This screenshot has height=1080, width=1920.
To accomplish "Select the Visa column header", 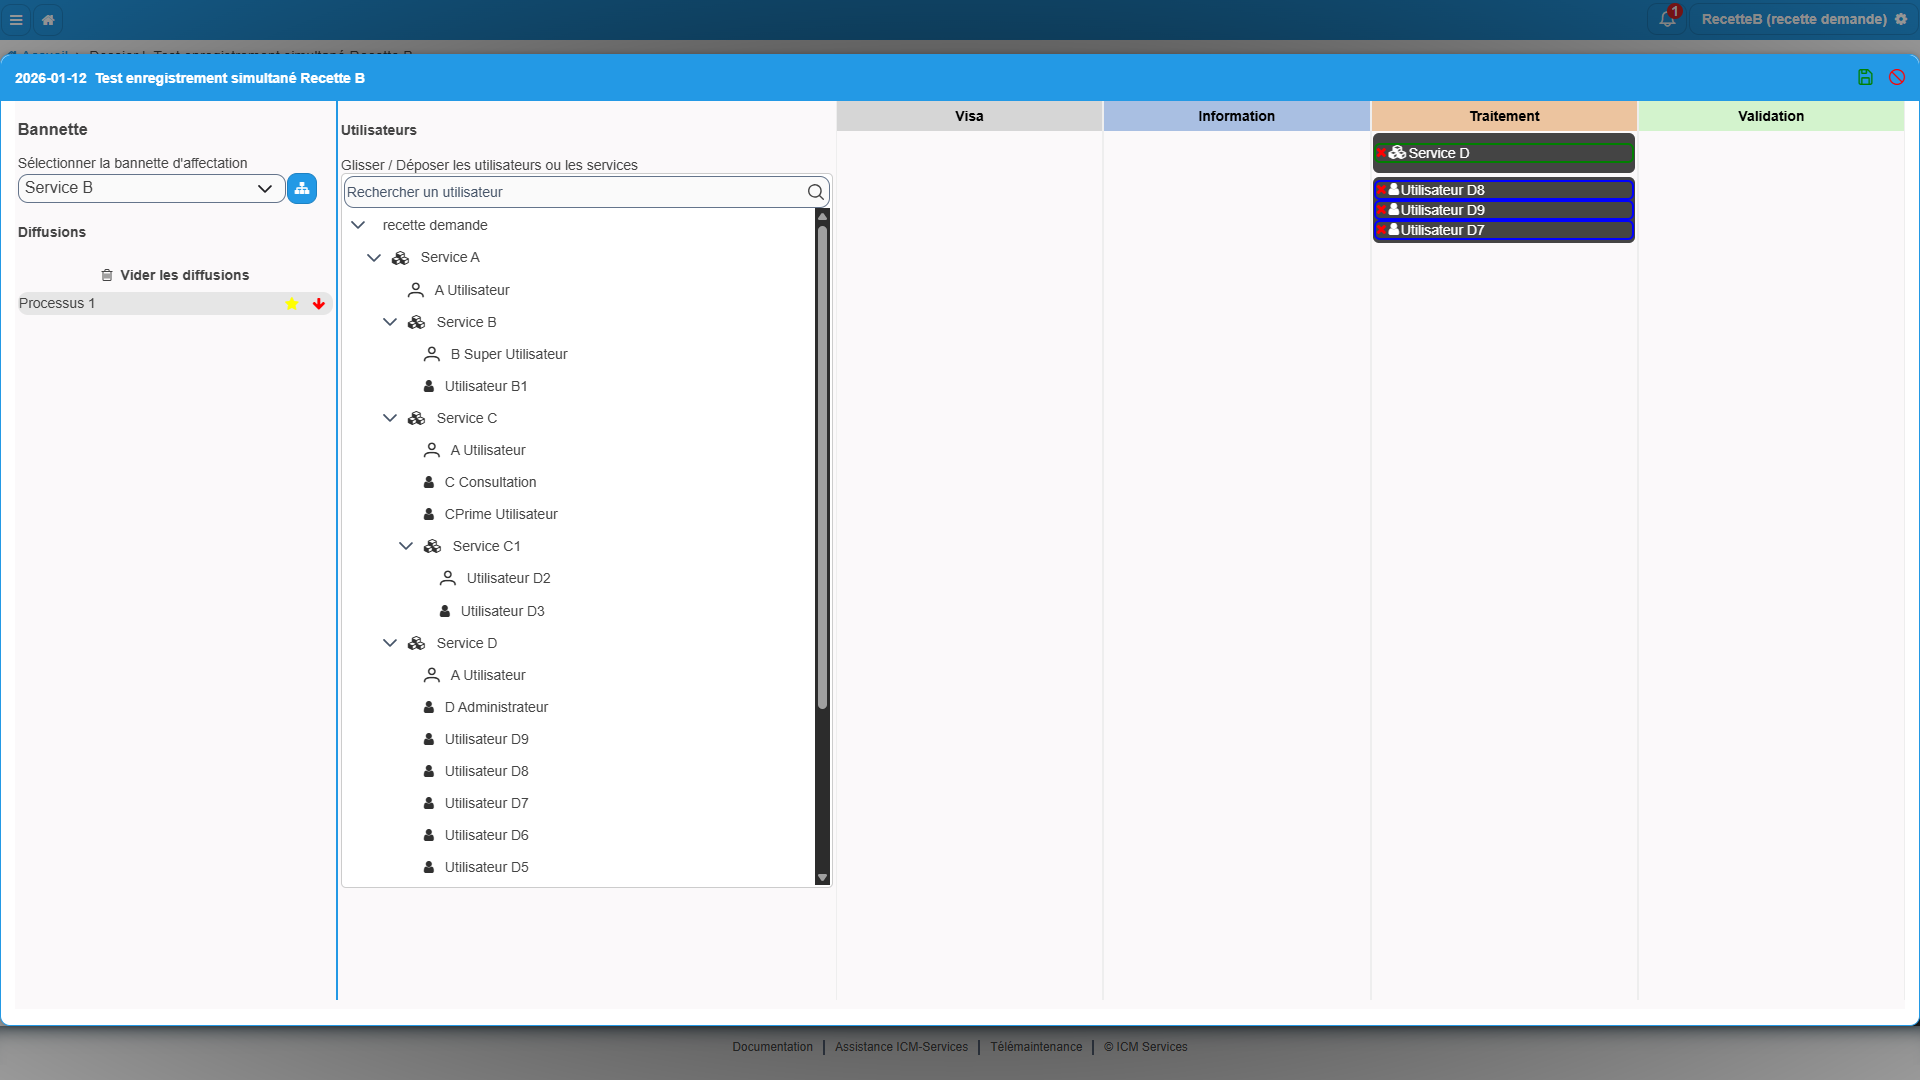I will click(x=969, y=116).
